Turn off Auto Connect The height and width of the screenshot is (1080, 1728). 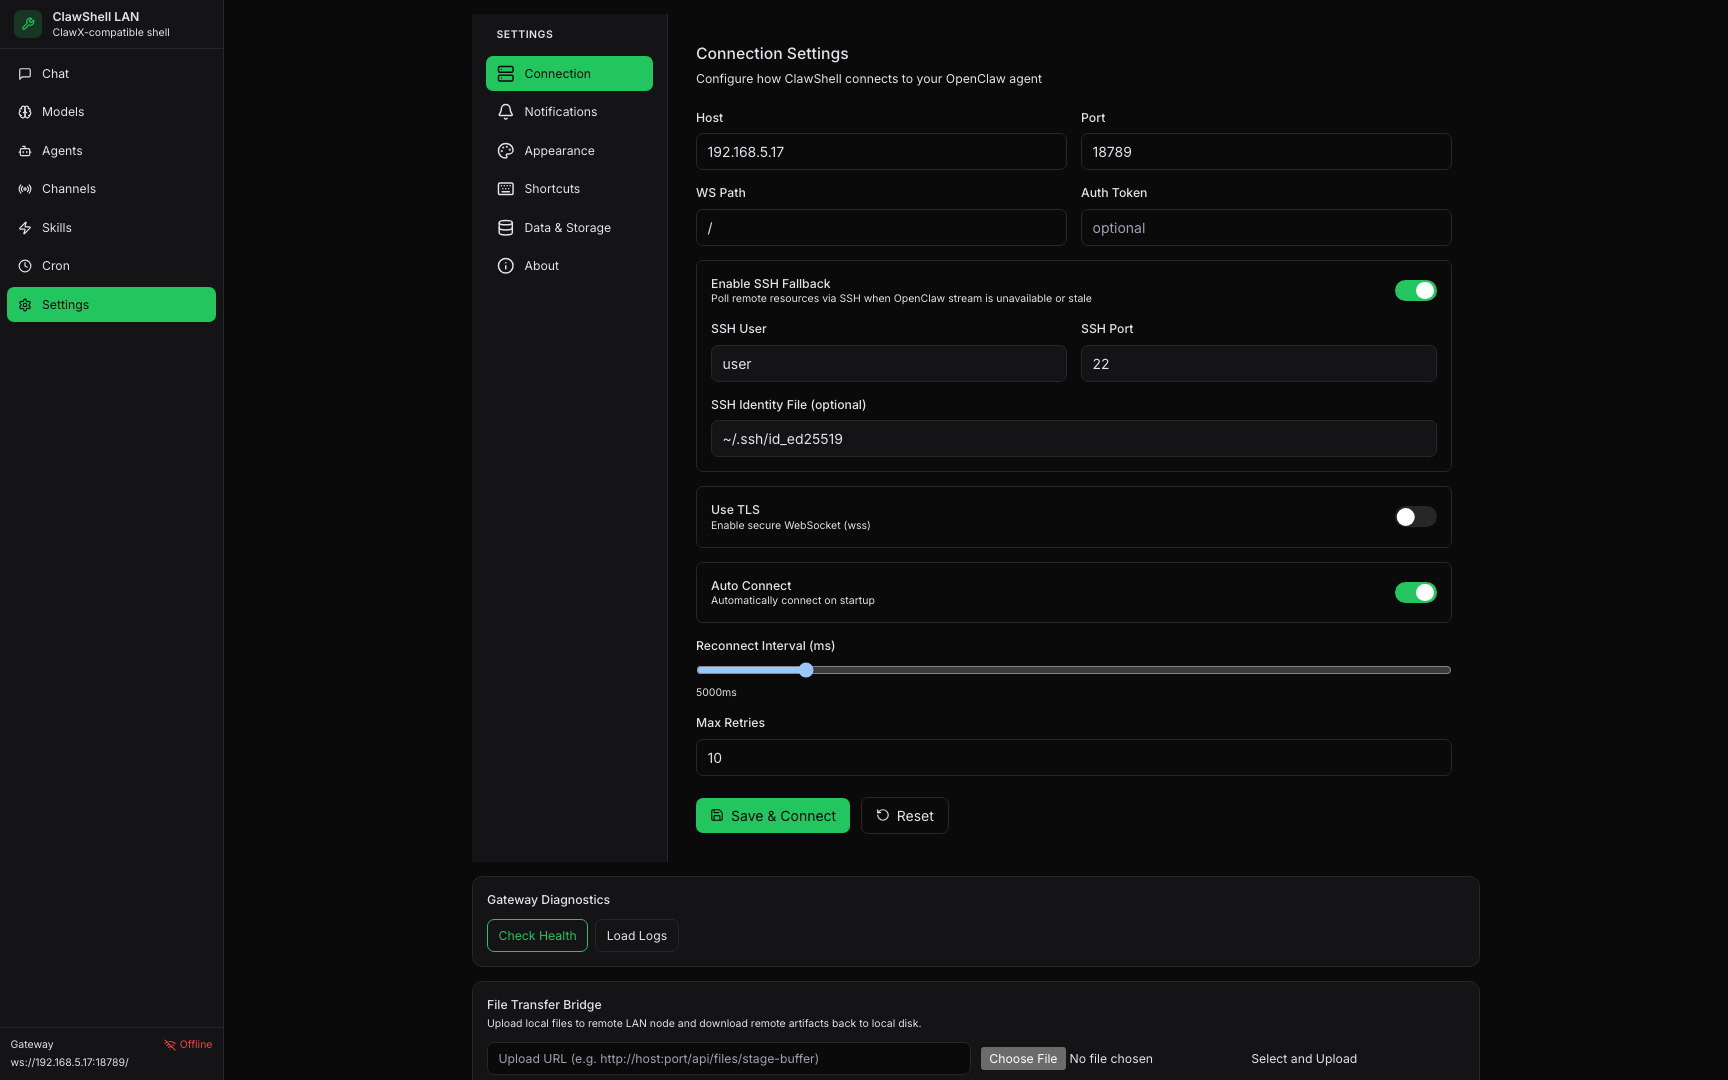pos(1415,592)
